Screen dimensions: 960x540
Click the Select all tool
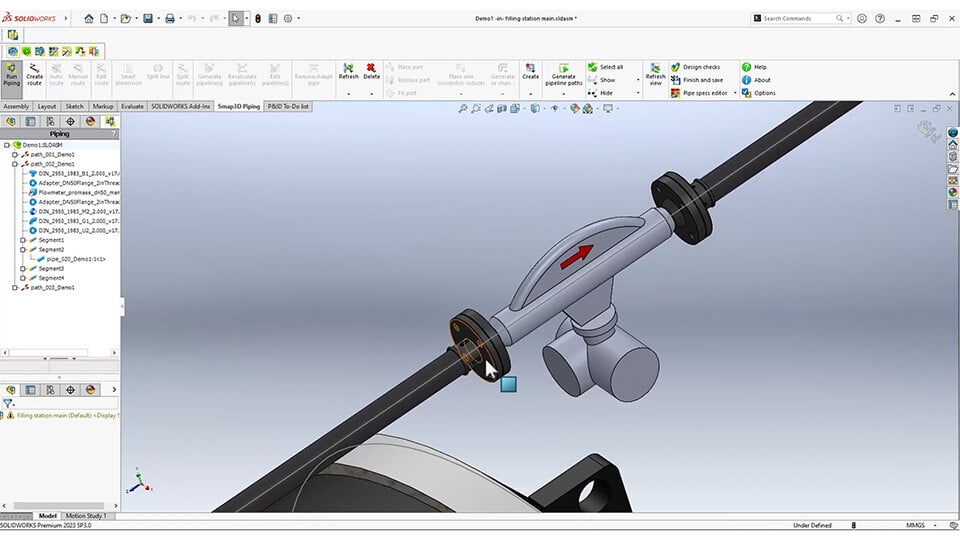(606, 67)
